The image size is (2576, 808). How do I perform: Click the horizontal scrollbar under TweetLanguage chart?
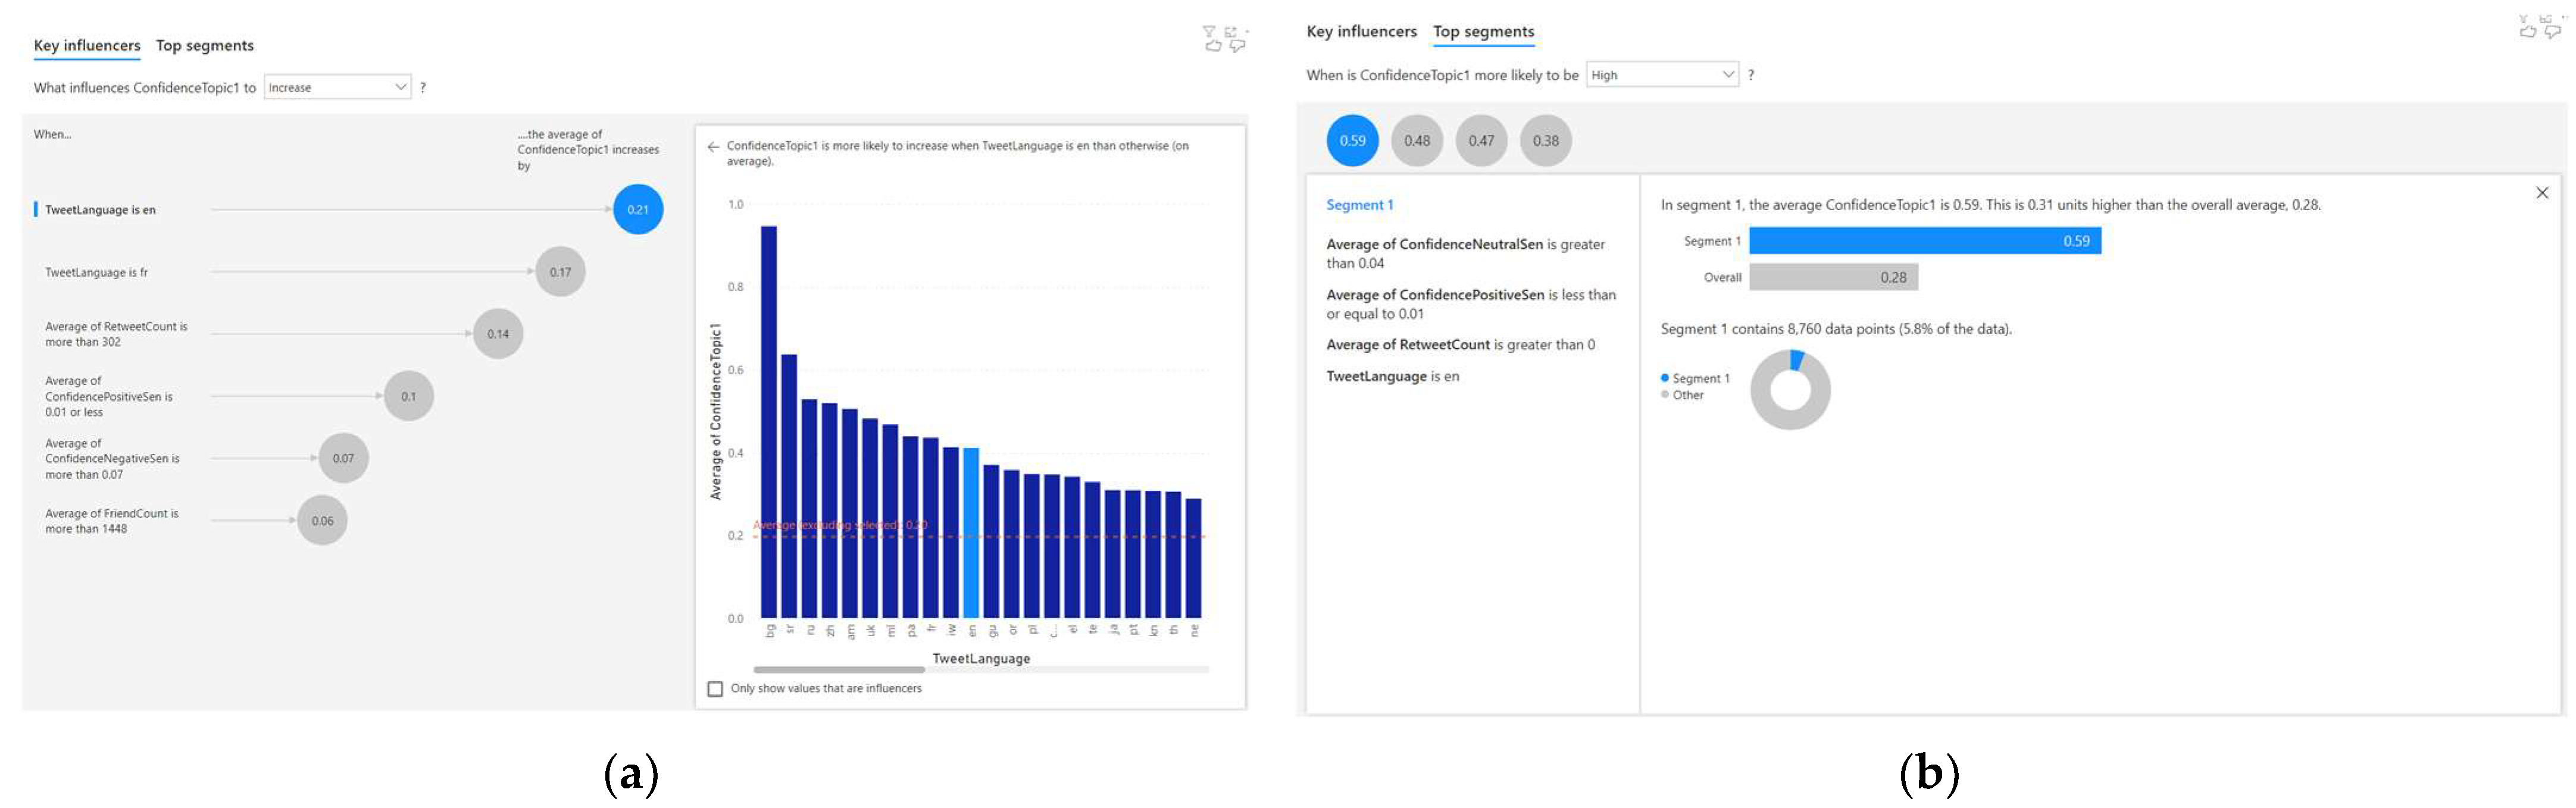[x=838, y=669]
